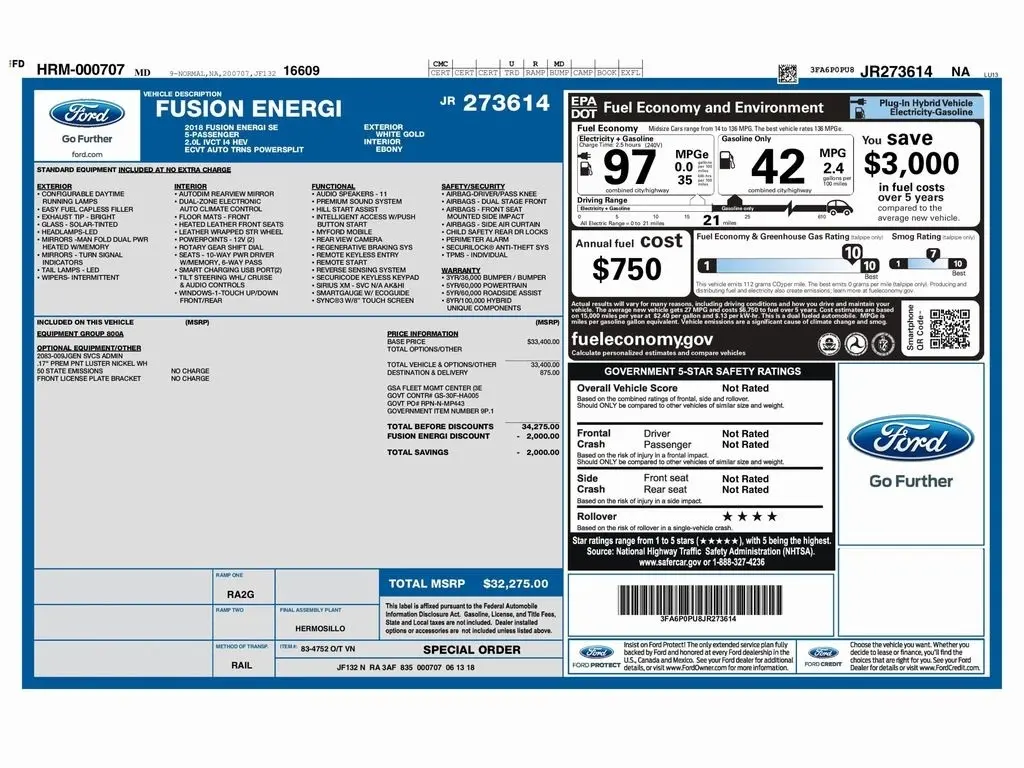1024x768 pixels.
Task: Click the PRICE INFORMATION heading
Action: (x=423, y=334)
